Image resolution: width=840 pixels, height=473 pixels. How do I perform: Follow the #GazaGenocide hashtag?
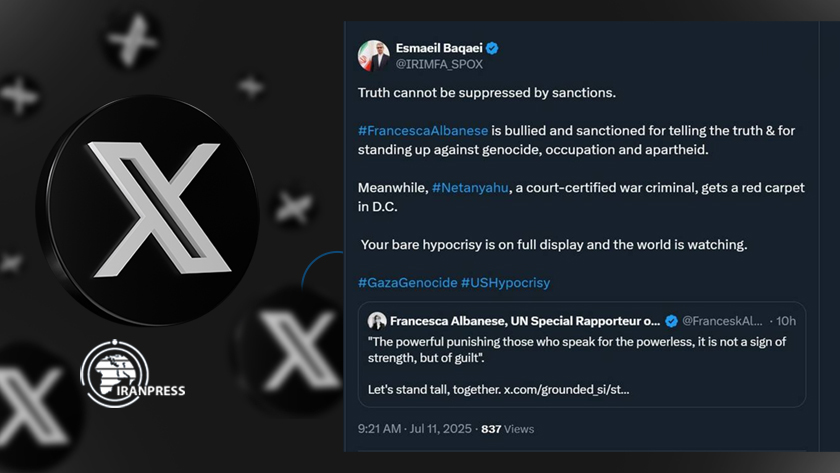click(x=408, y=283)
